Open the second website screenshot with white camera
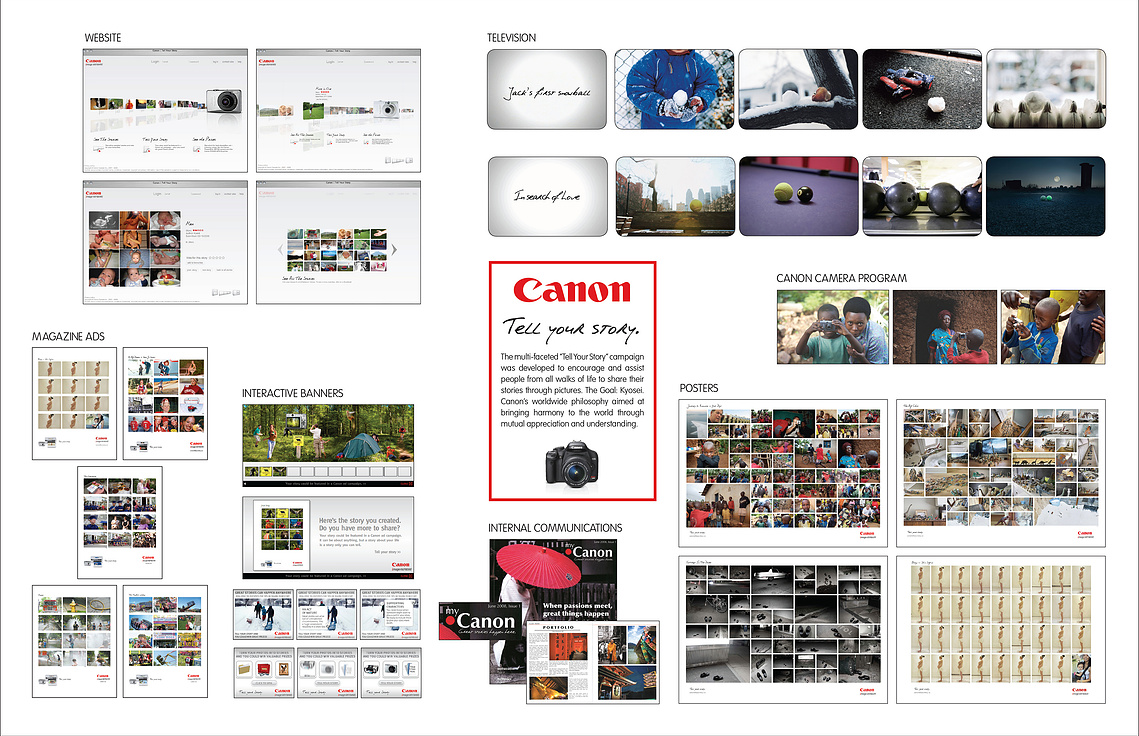 pos(339,110)
